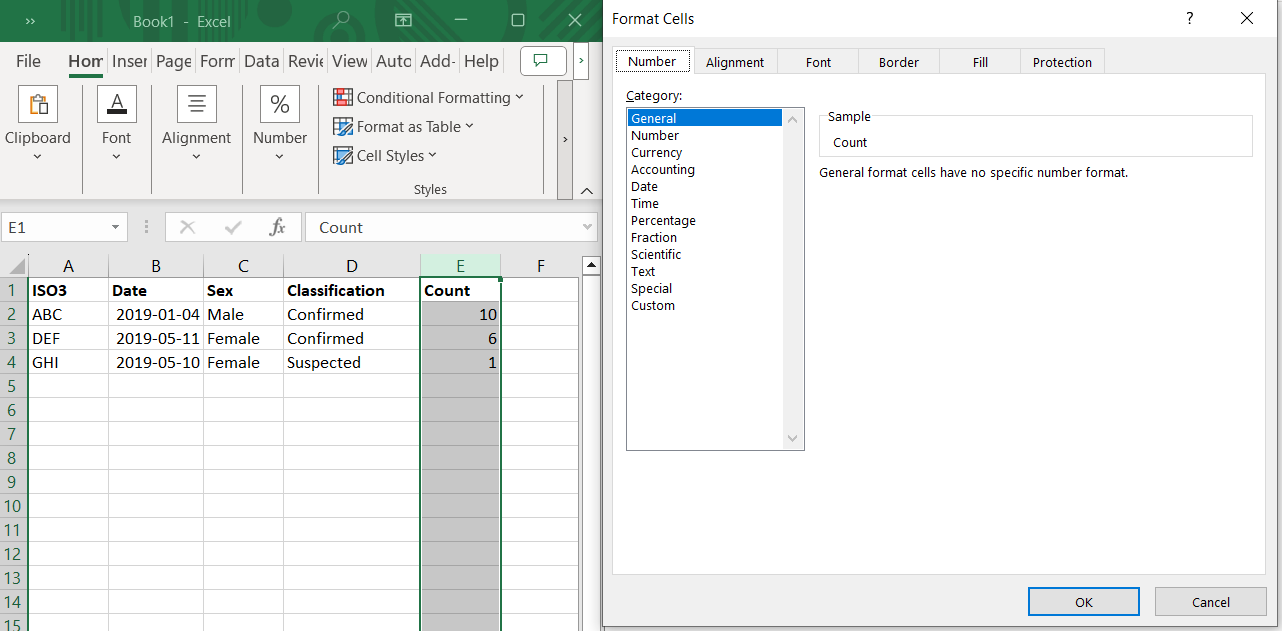Show more ribbon groups arrow
The width and height of the screenshot is (1282, 631).
565,139
